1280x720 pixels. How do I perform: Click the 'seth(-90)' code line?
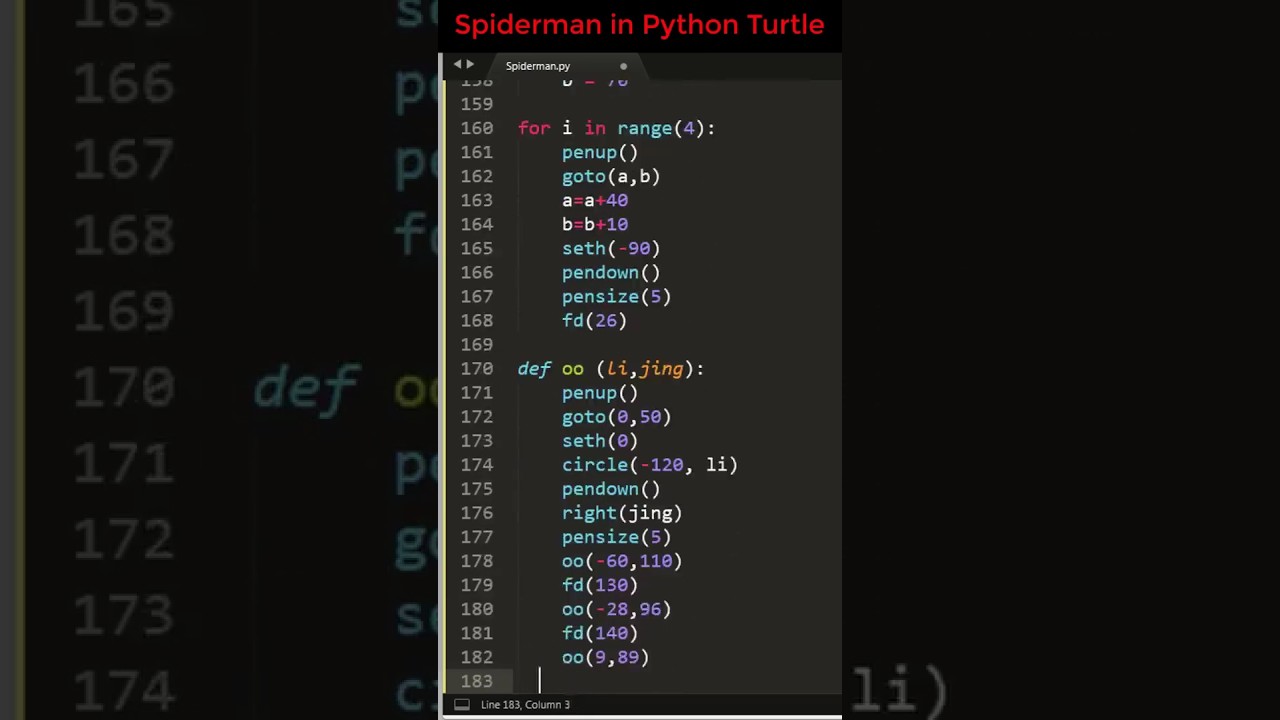pos(611,248)
